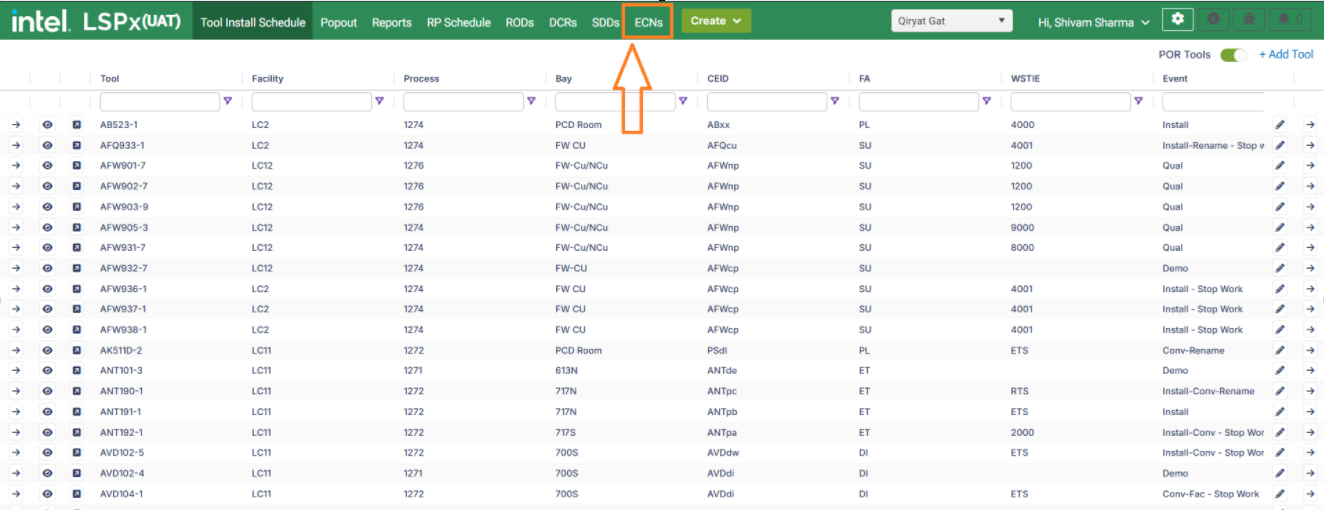Click the eye icon for ANT101-3 row
This screenshot has height=510, width=1324.
(47, 371)
